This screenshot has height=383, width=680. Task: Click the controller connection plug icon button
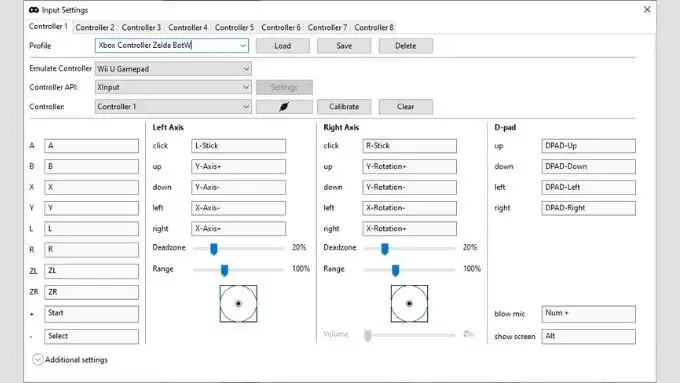pos(284,107)
